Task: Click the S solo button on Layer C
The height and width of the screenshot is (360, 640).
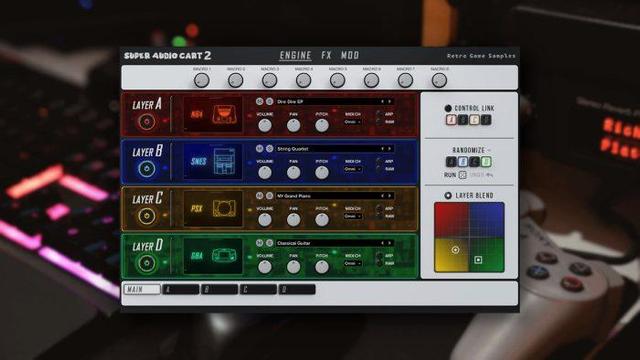Action: (x=269, y=196)
